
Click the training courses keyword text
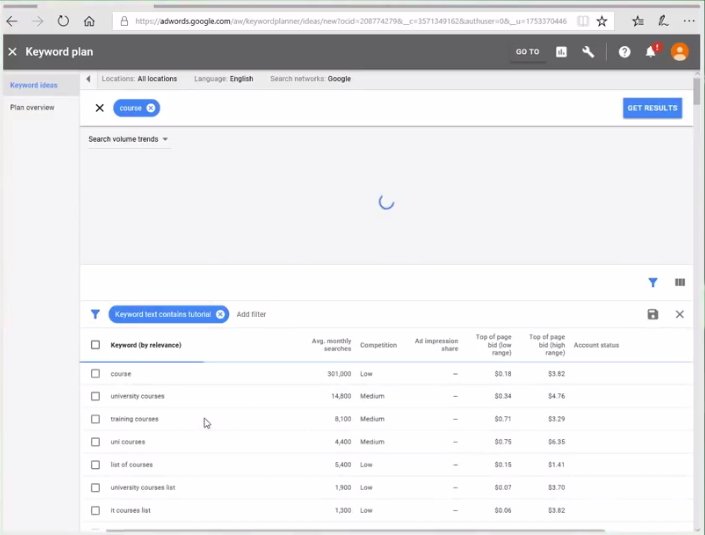click(x=134, y=419)
